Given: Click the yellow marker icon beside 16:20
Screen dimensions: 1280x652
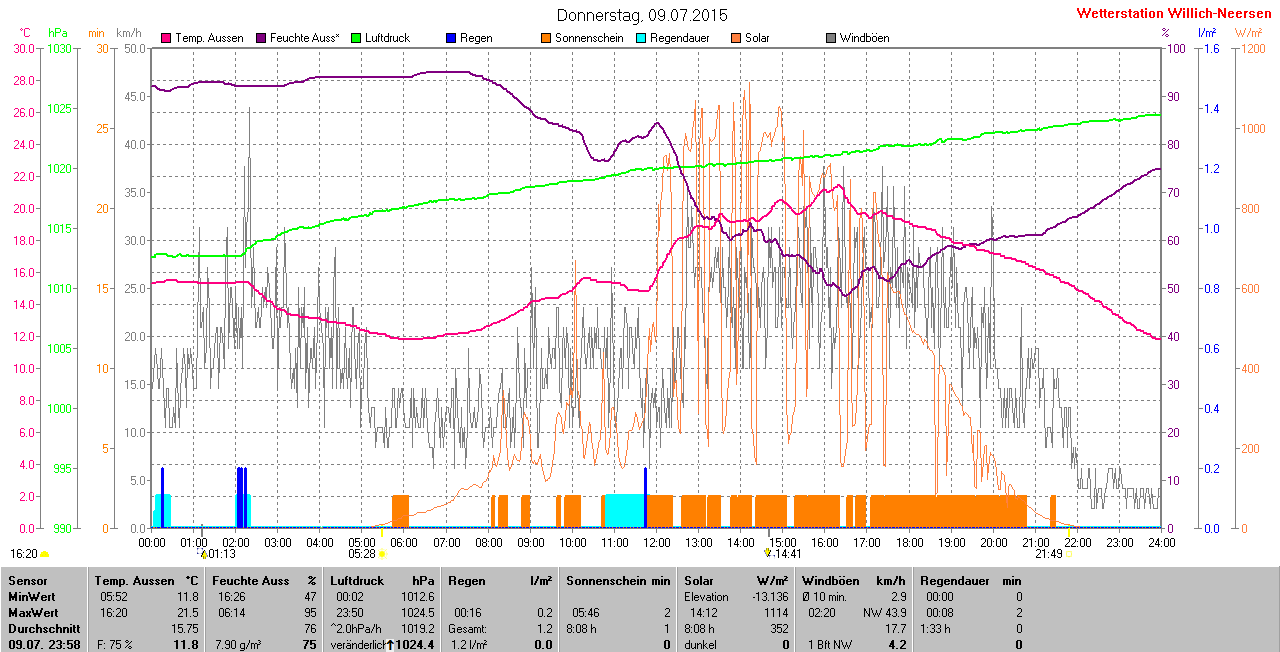Looking at the screenshot, I should tap(44, 554).
